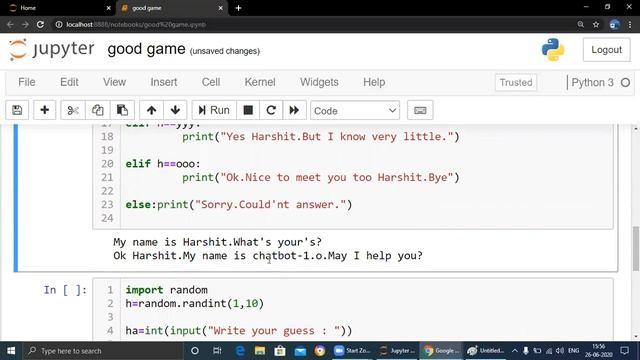Open the Cell menu
The image size is (640, 360).
[211, 82]
